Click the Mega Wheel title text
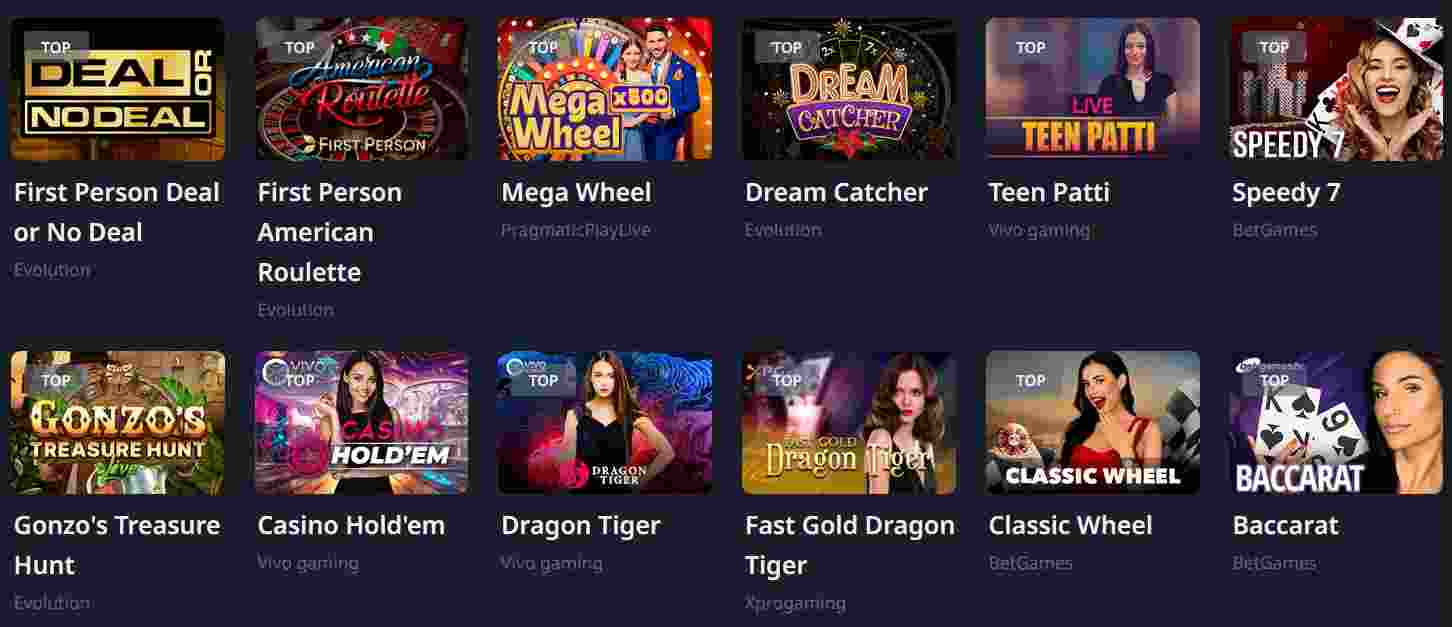Screen dimensions: 1452x627 576,192
